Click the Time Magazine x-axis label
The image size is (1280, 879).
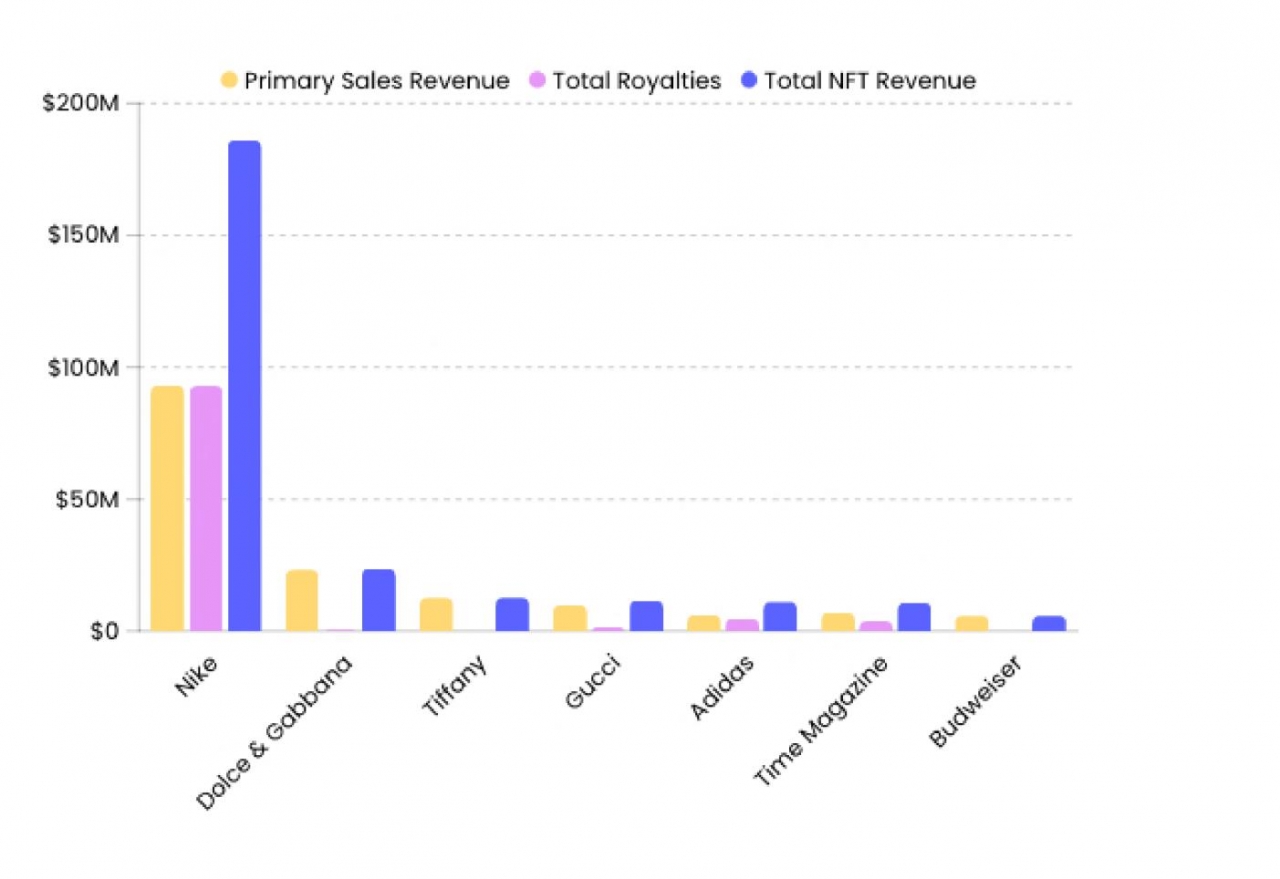click(x=820, y=720)
